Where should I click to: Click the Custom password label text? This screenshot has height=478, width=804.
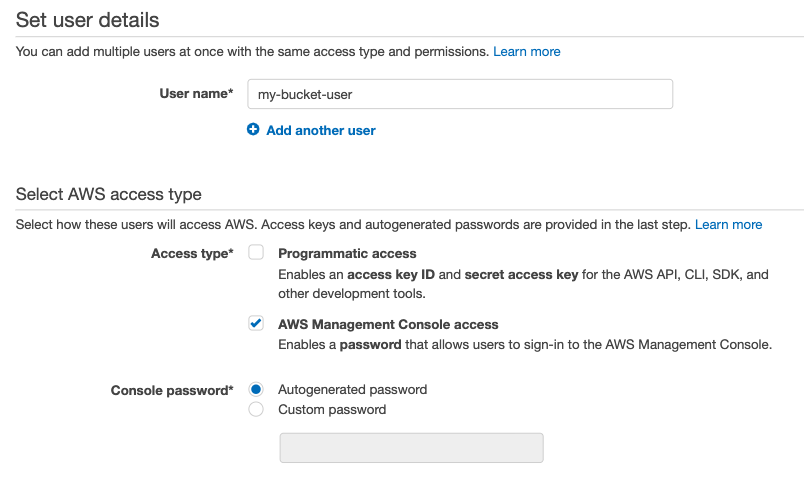click(x=332, y=409)
